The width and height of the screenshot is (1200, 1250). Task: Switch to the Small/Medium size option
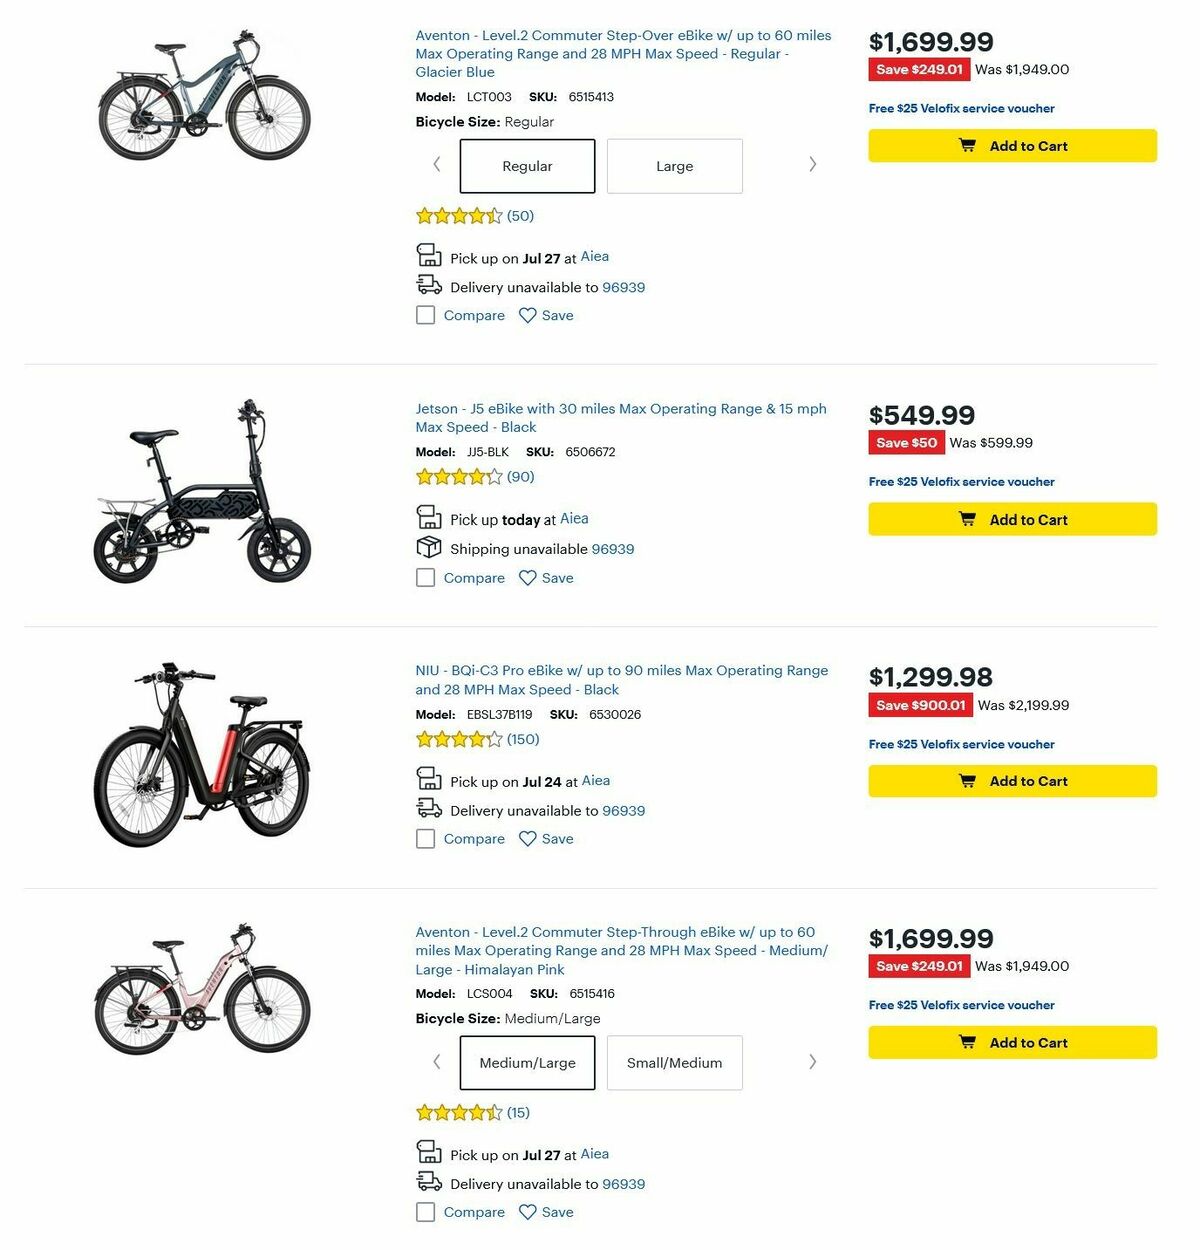click(674, 1063)
